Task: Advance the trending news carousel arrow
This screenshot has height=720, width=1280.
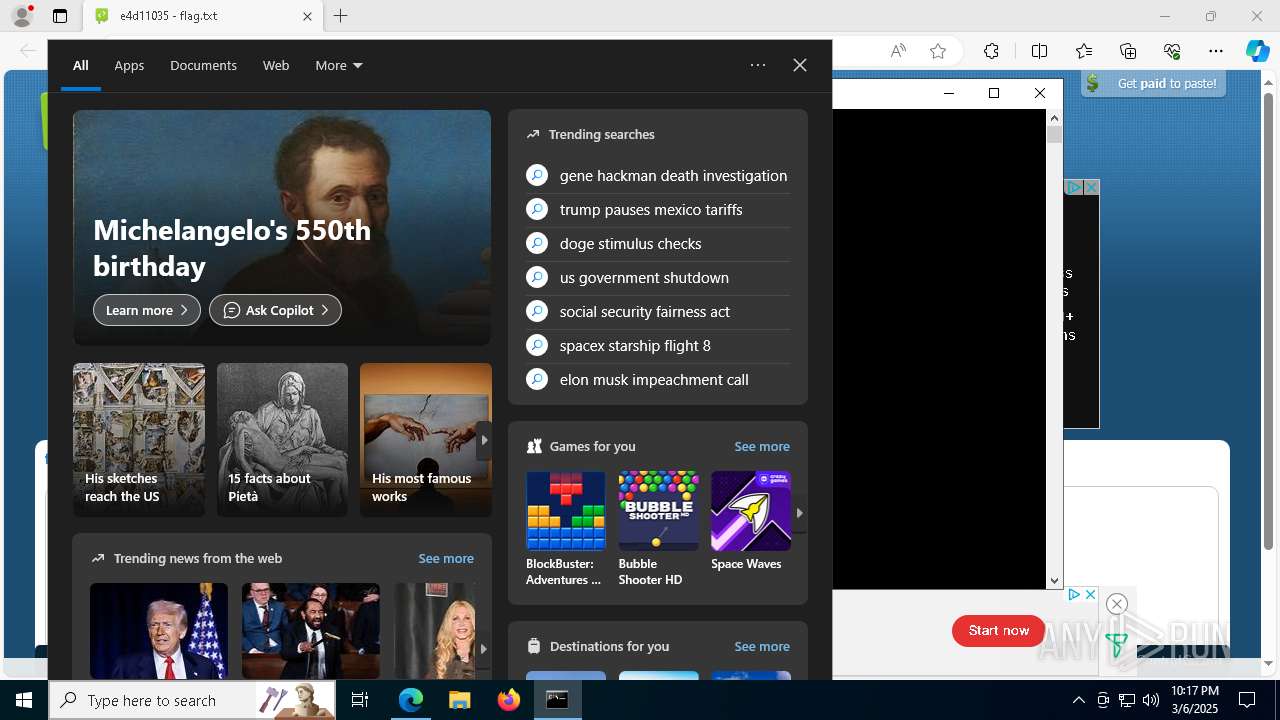Action: click(x=483, y=648)
